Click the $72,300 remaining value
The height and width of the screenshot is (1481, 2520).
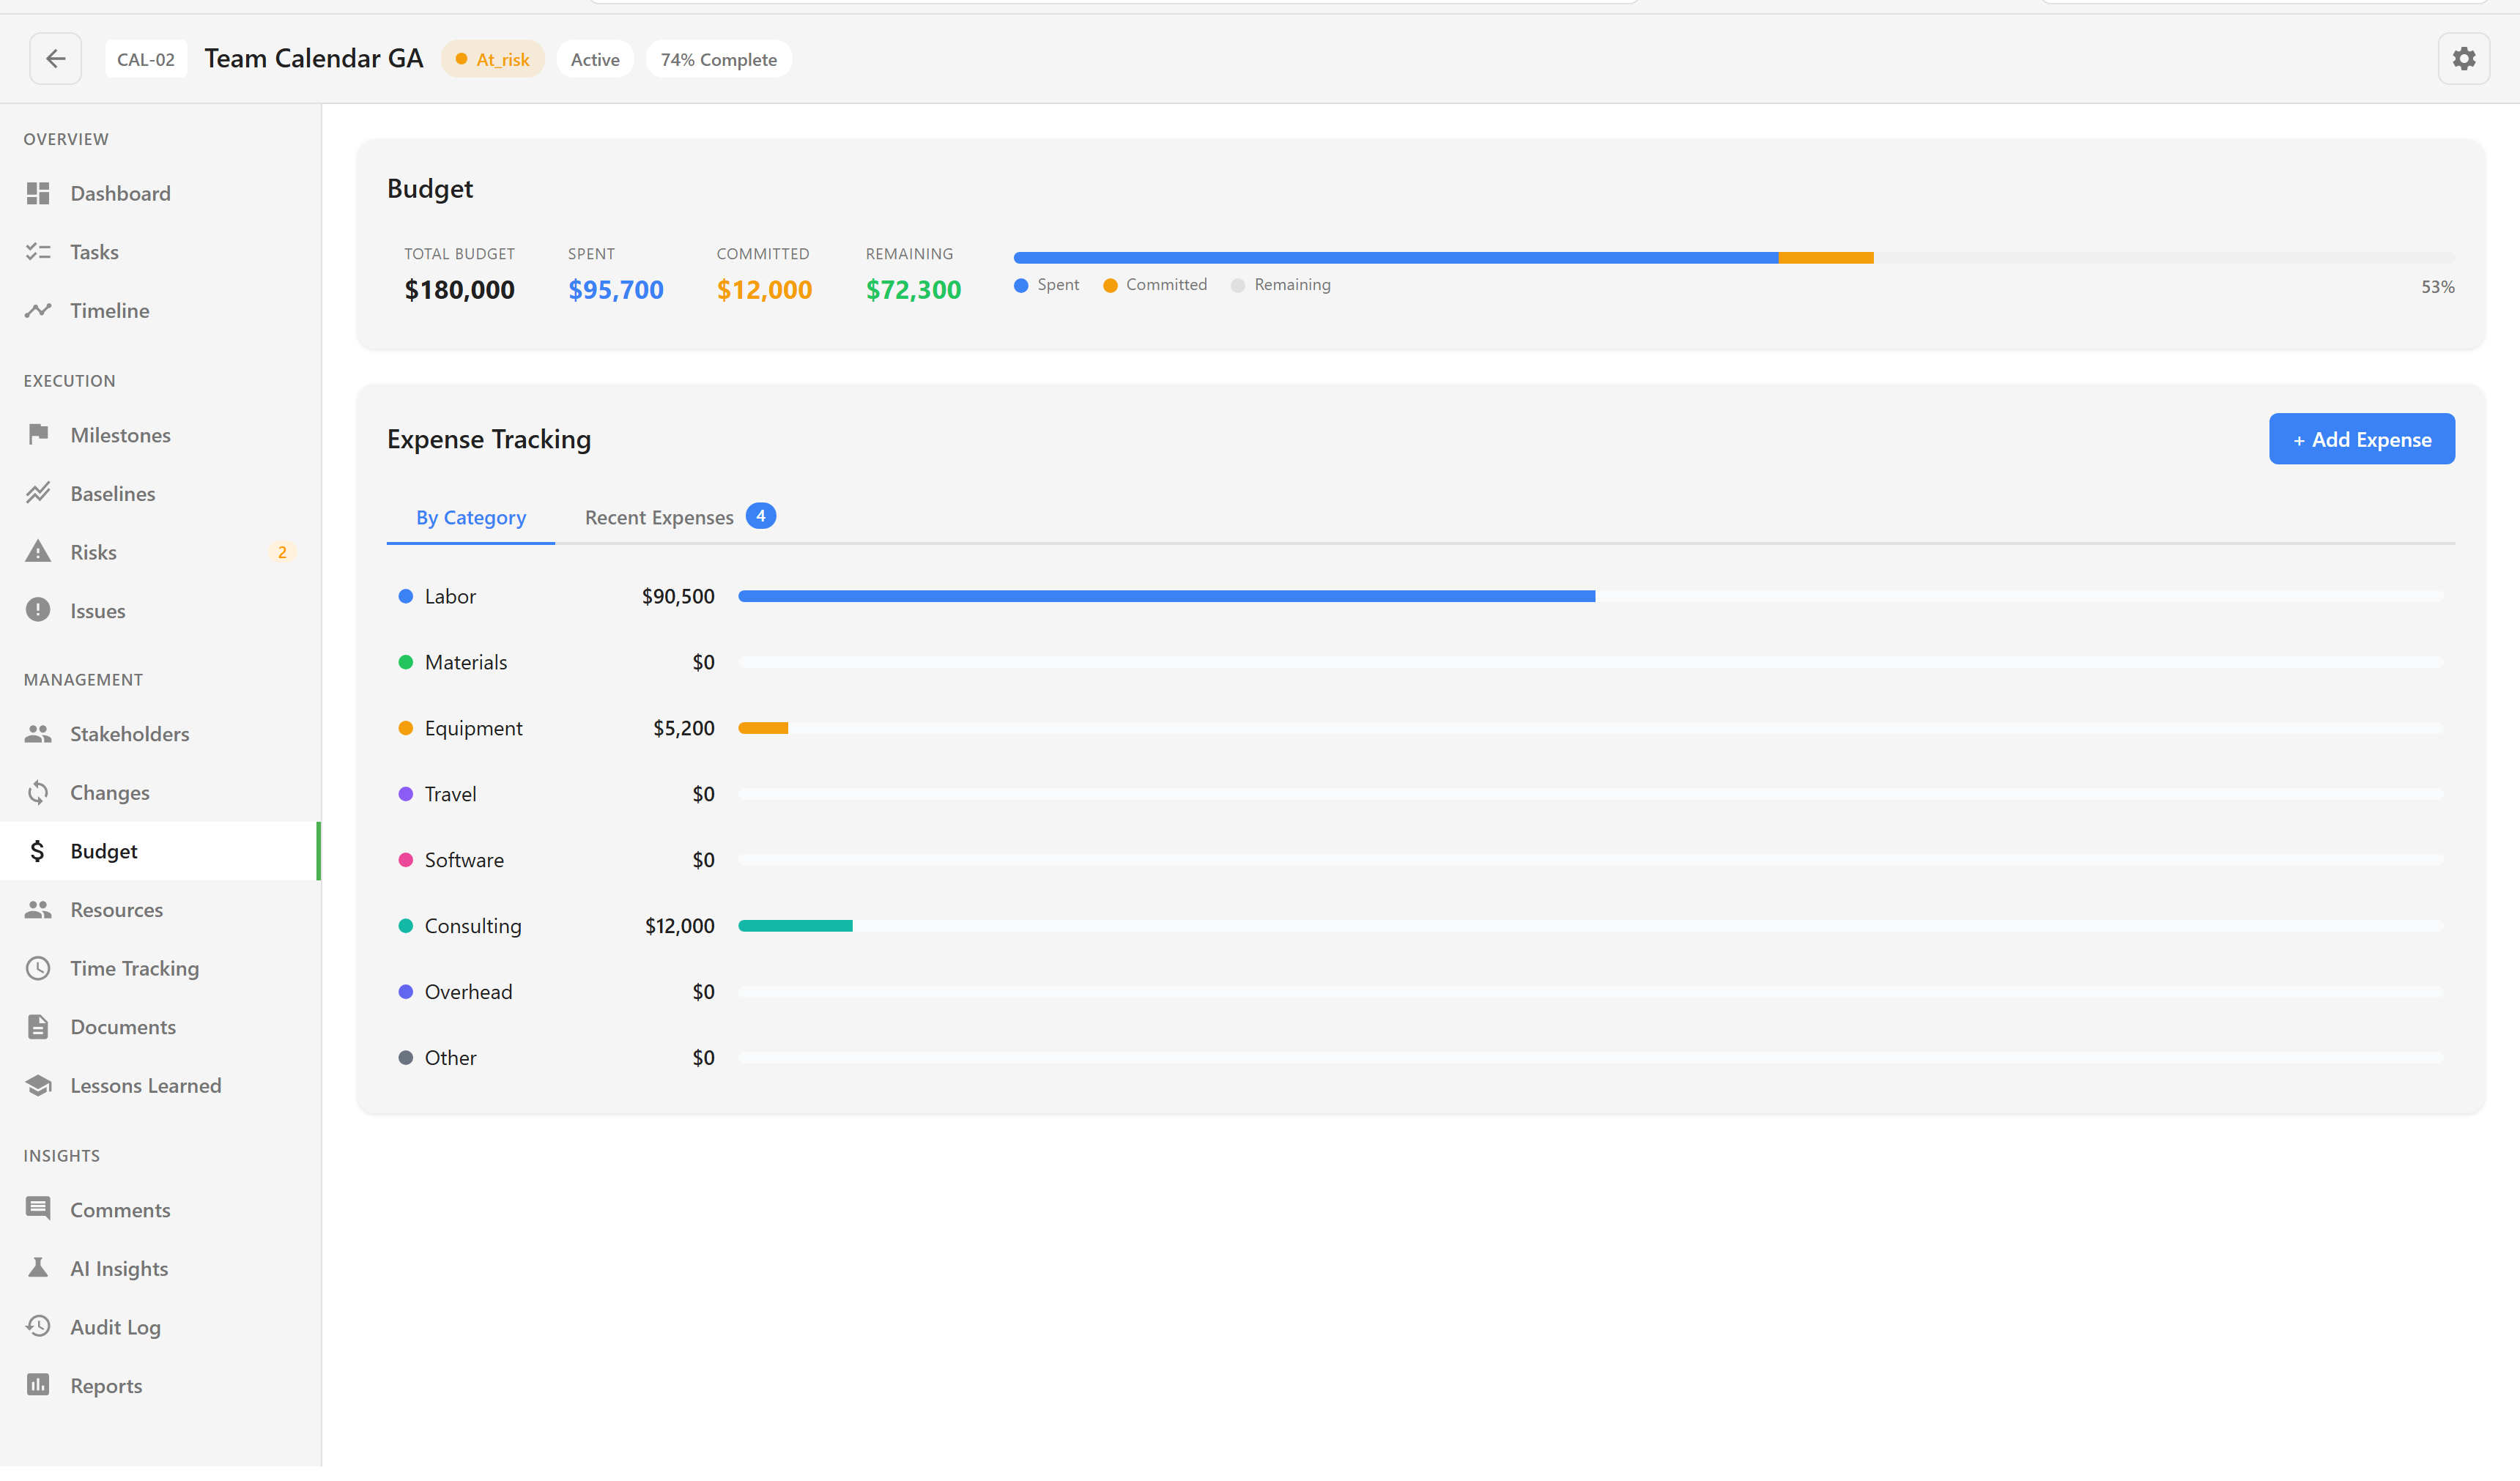coord(913,291)
